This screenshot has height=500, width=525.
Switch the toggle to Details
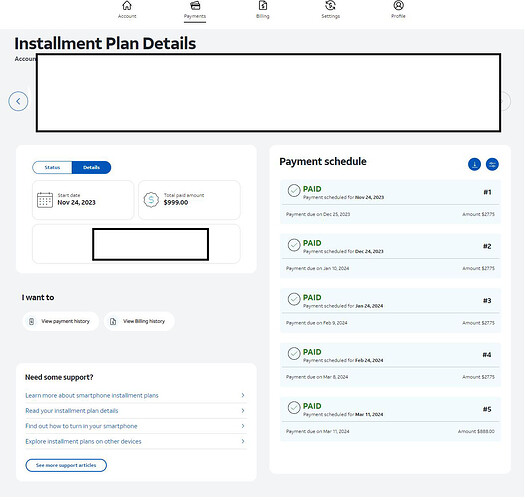(x=91, y=167)
